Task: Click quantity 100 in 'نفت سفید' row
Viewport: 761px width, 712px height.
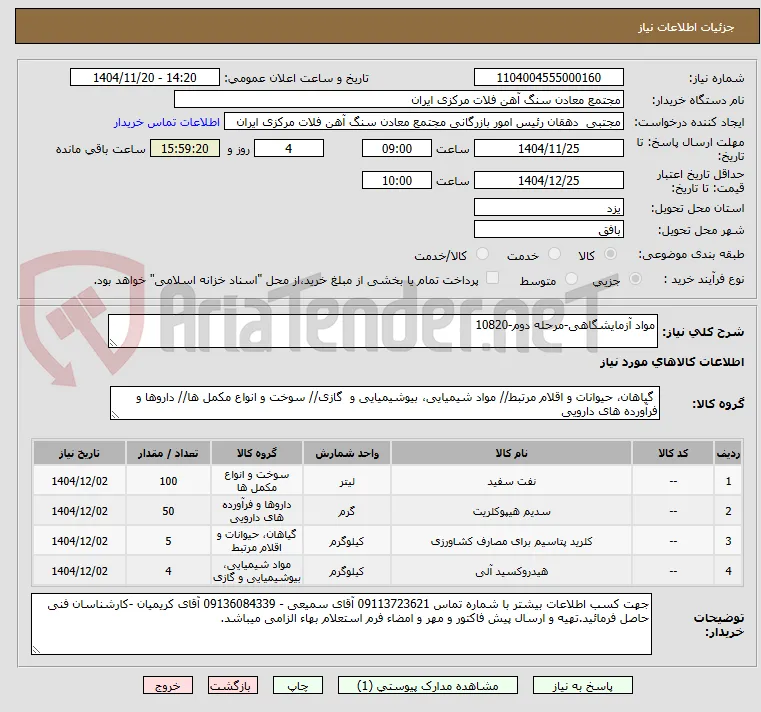Action: 168,481
